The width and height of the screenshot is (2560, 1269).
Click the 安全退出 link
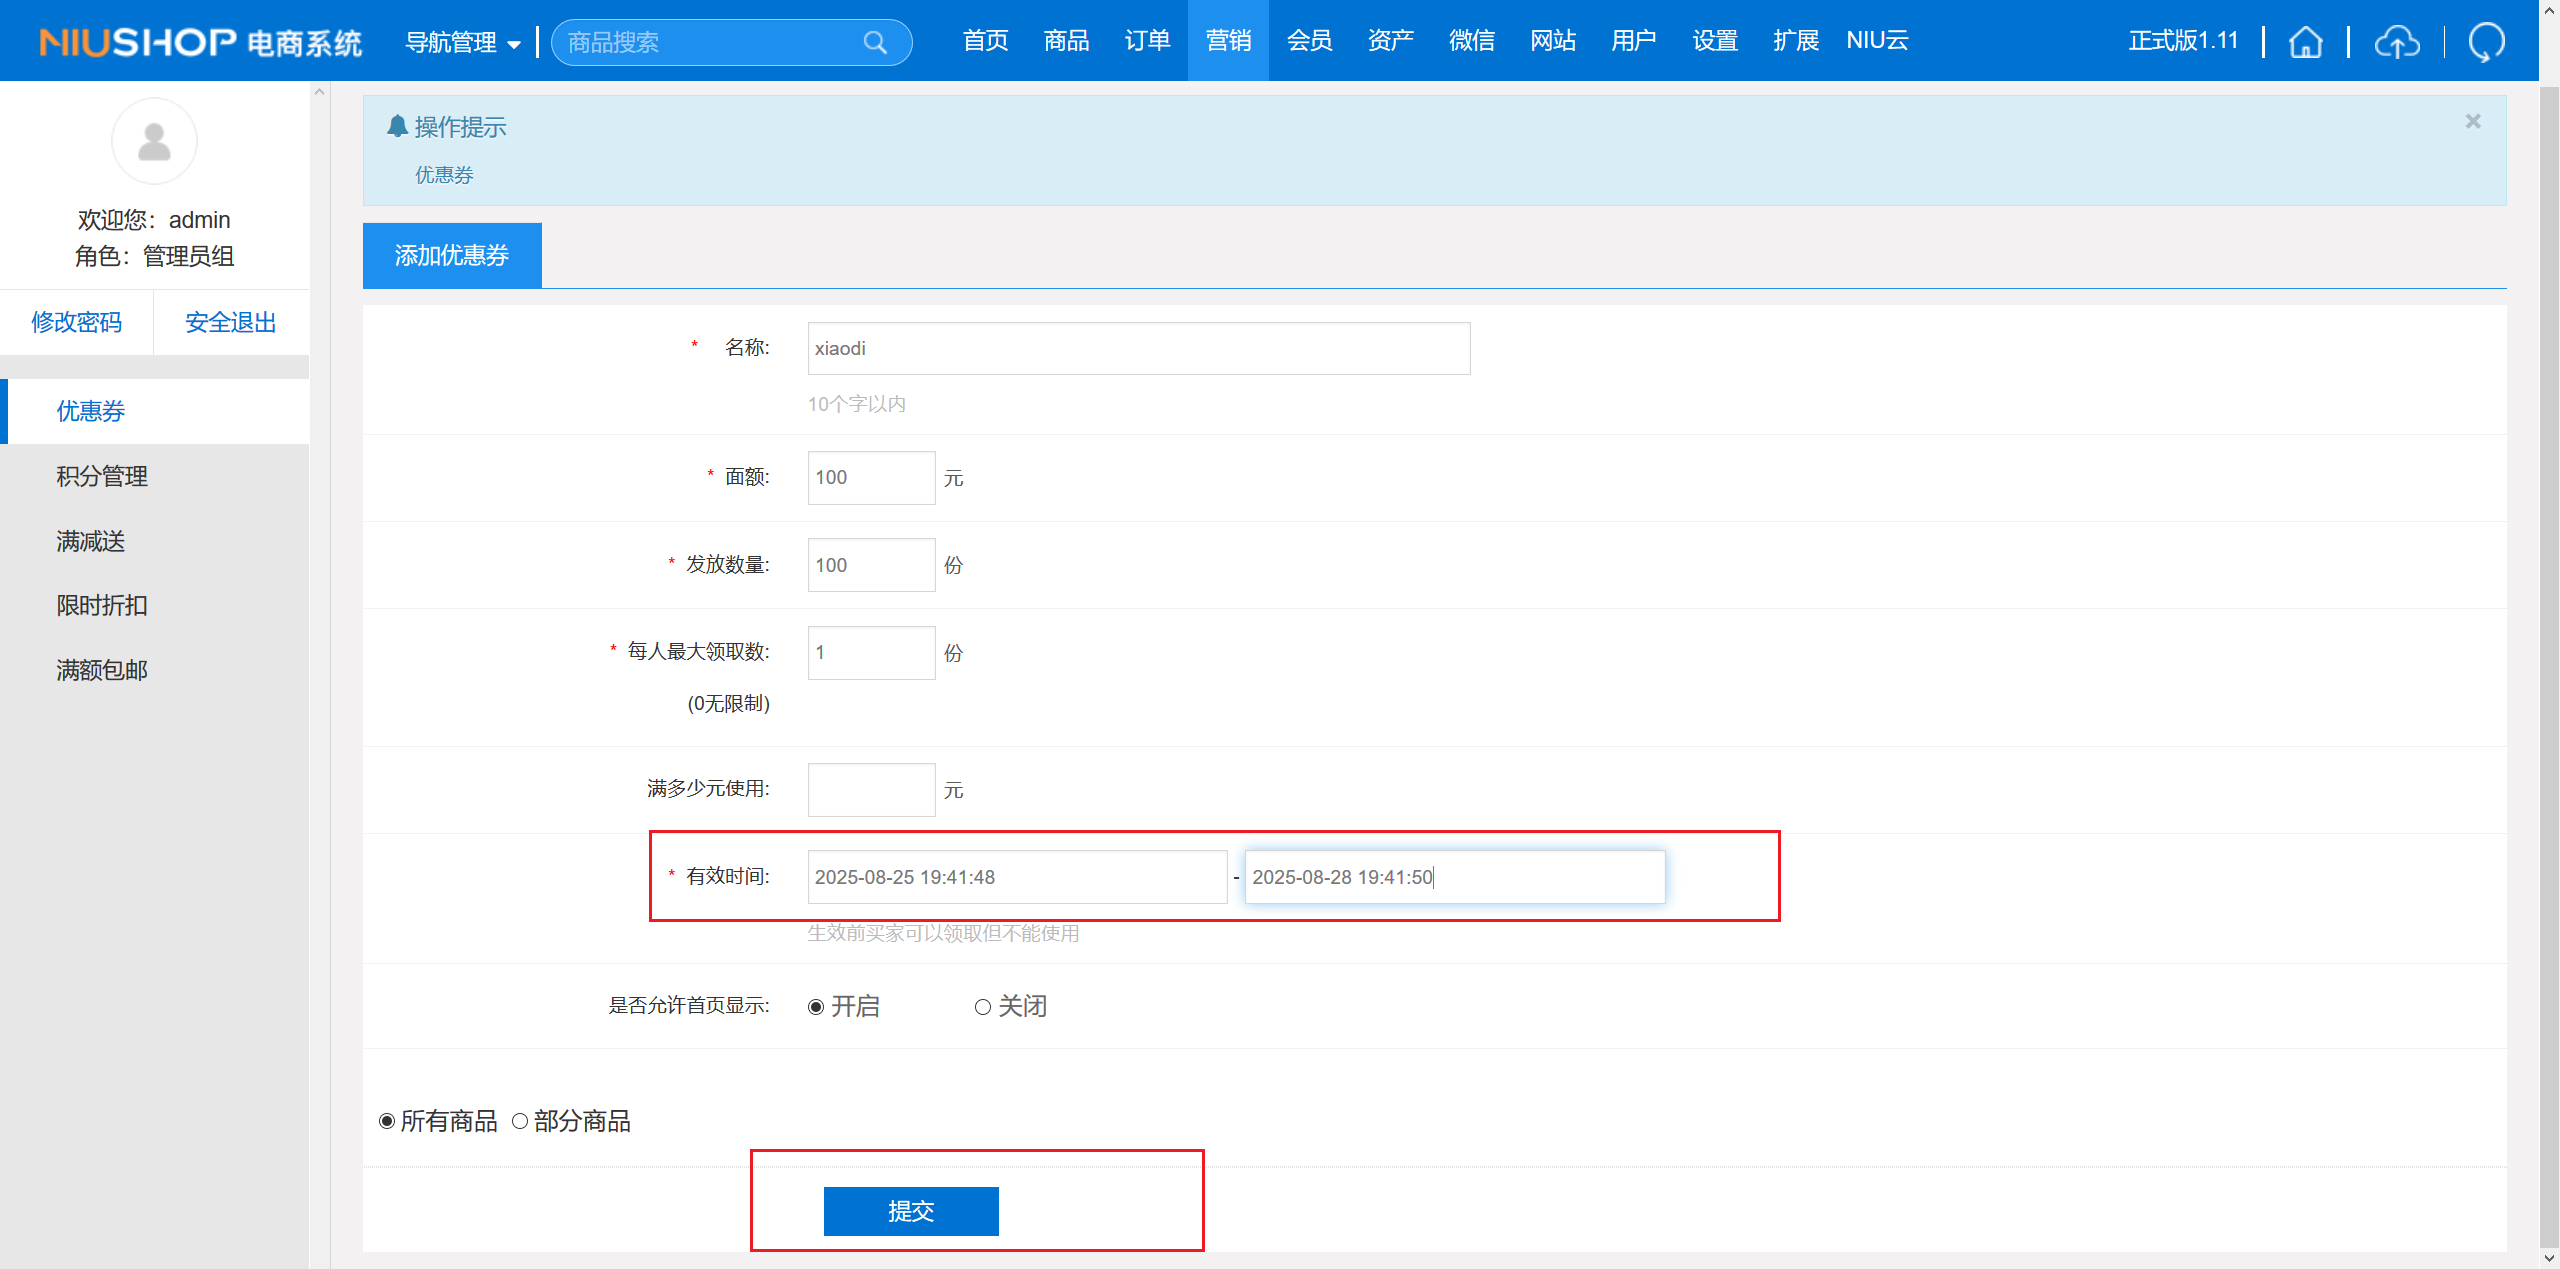tap(230, 322)
